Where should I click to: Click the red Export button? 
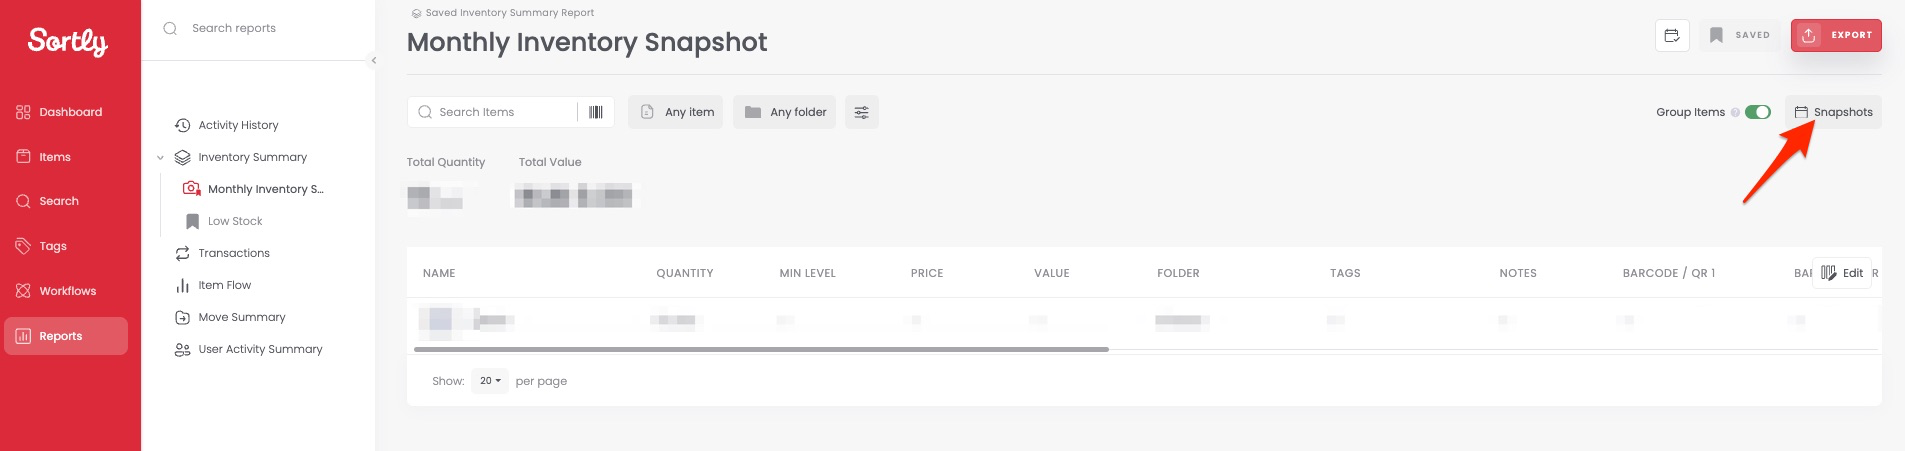pos(1836,35)
